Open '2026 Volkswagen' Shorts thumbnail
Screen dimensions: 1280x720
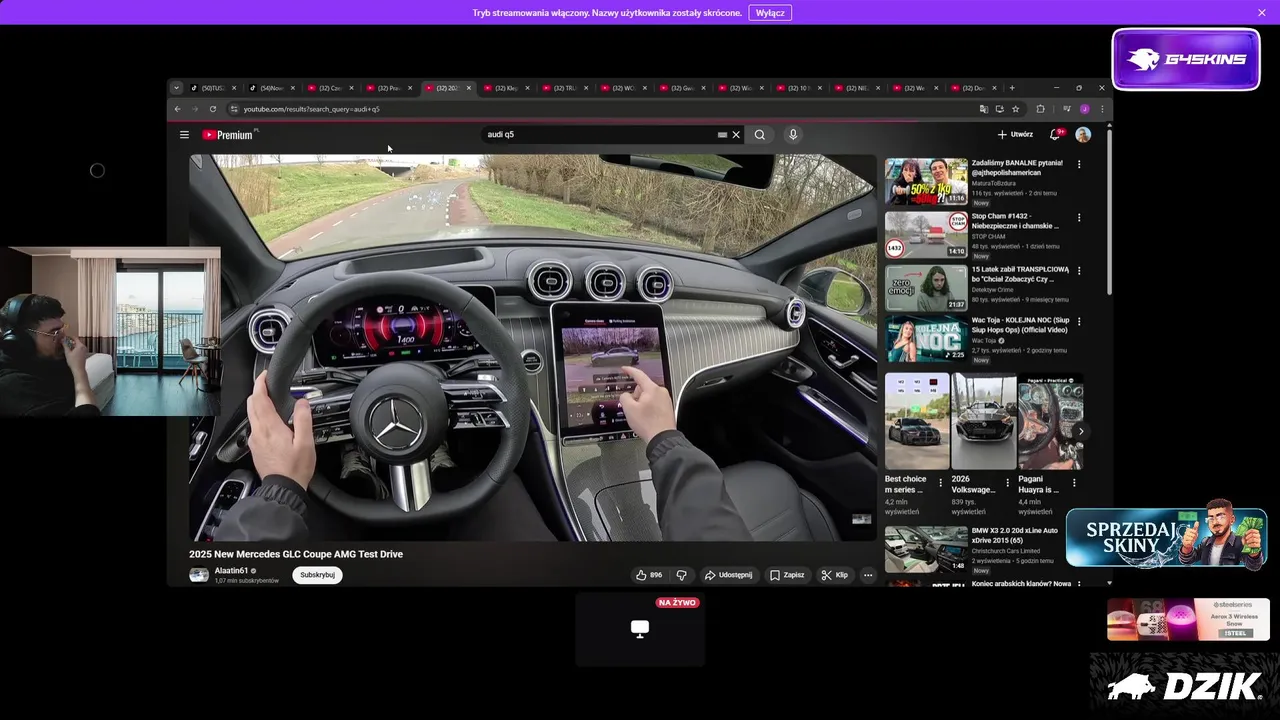984,421
